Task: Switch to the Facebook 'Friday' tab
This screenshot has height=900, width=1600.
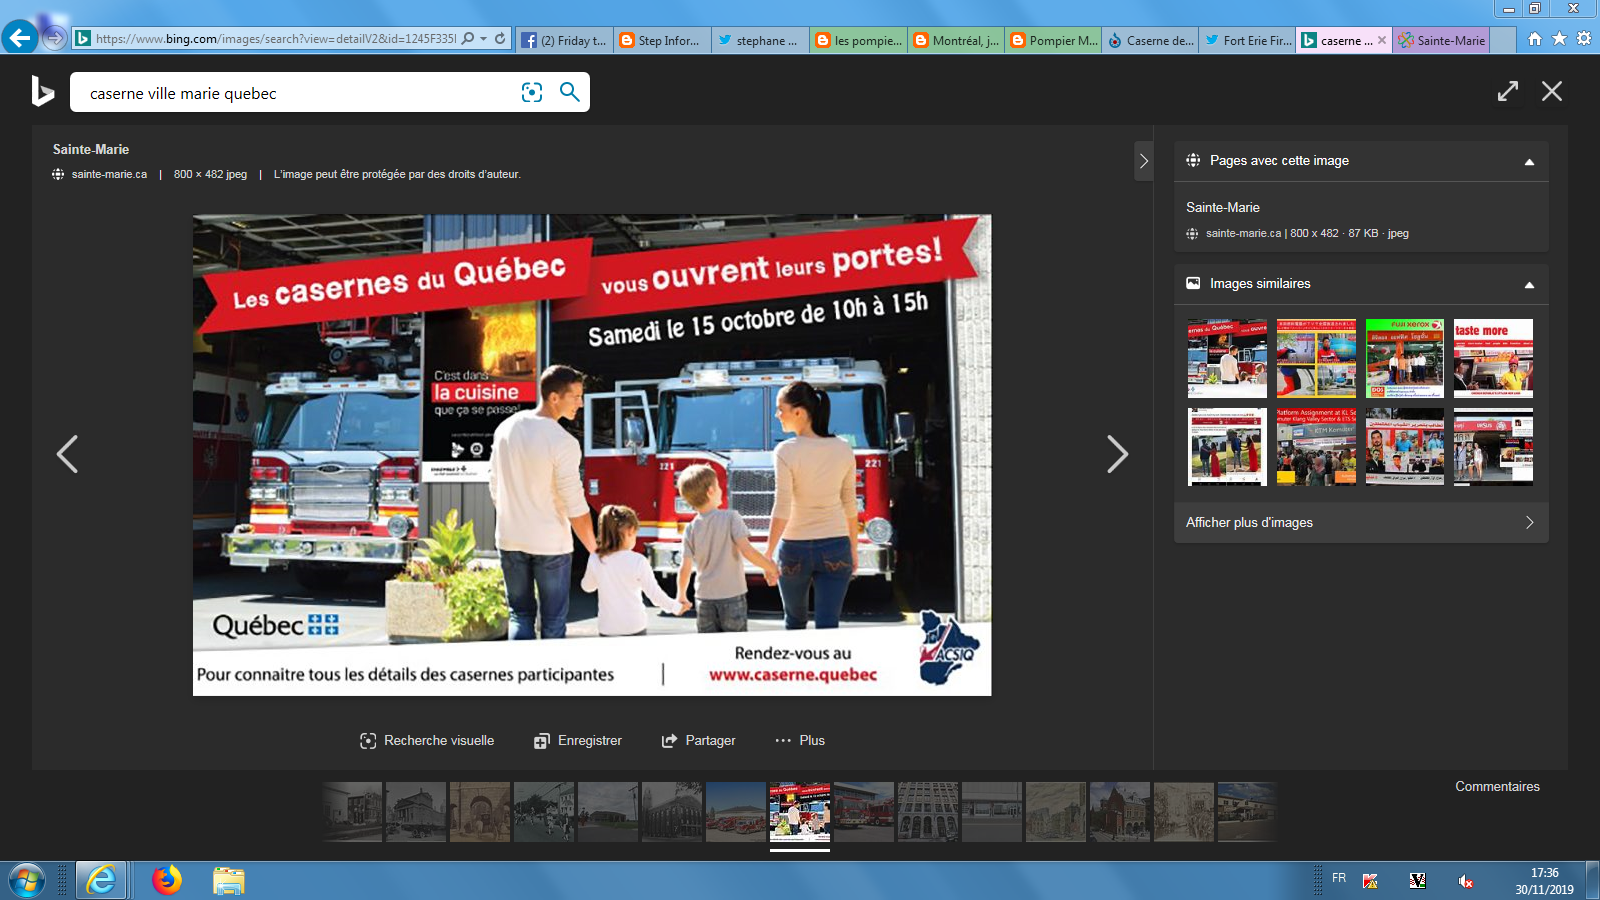Action: pos(565,40)
